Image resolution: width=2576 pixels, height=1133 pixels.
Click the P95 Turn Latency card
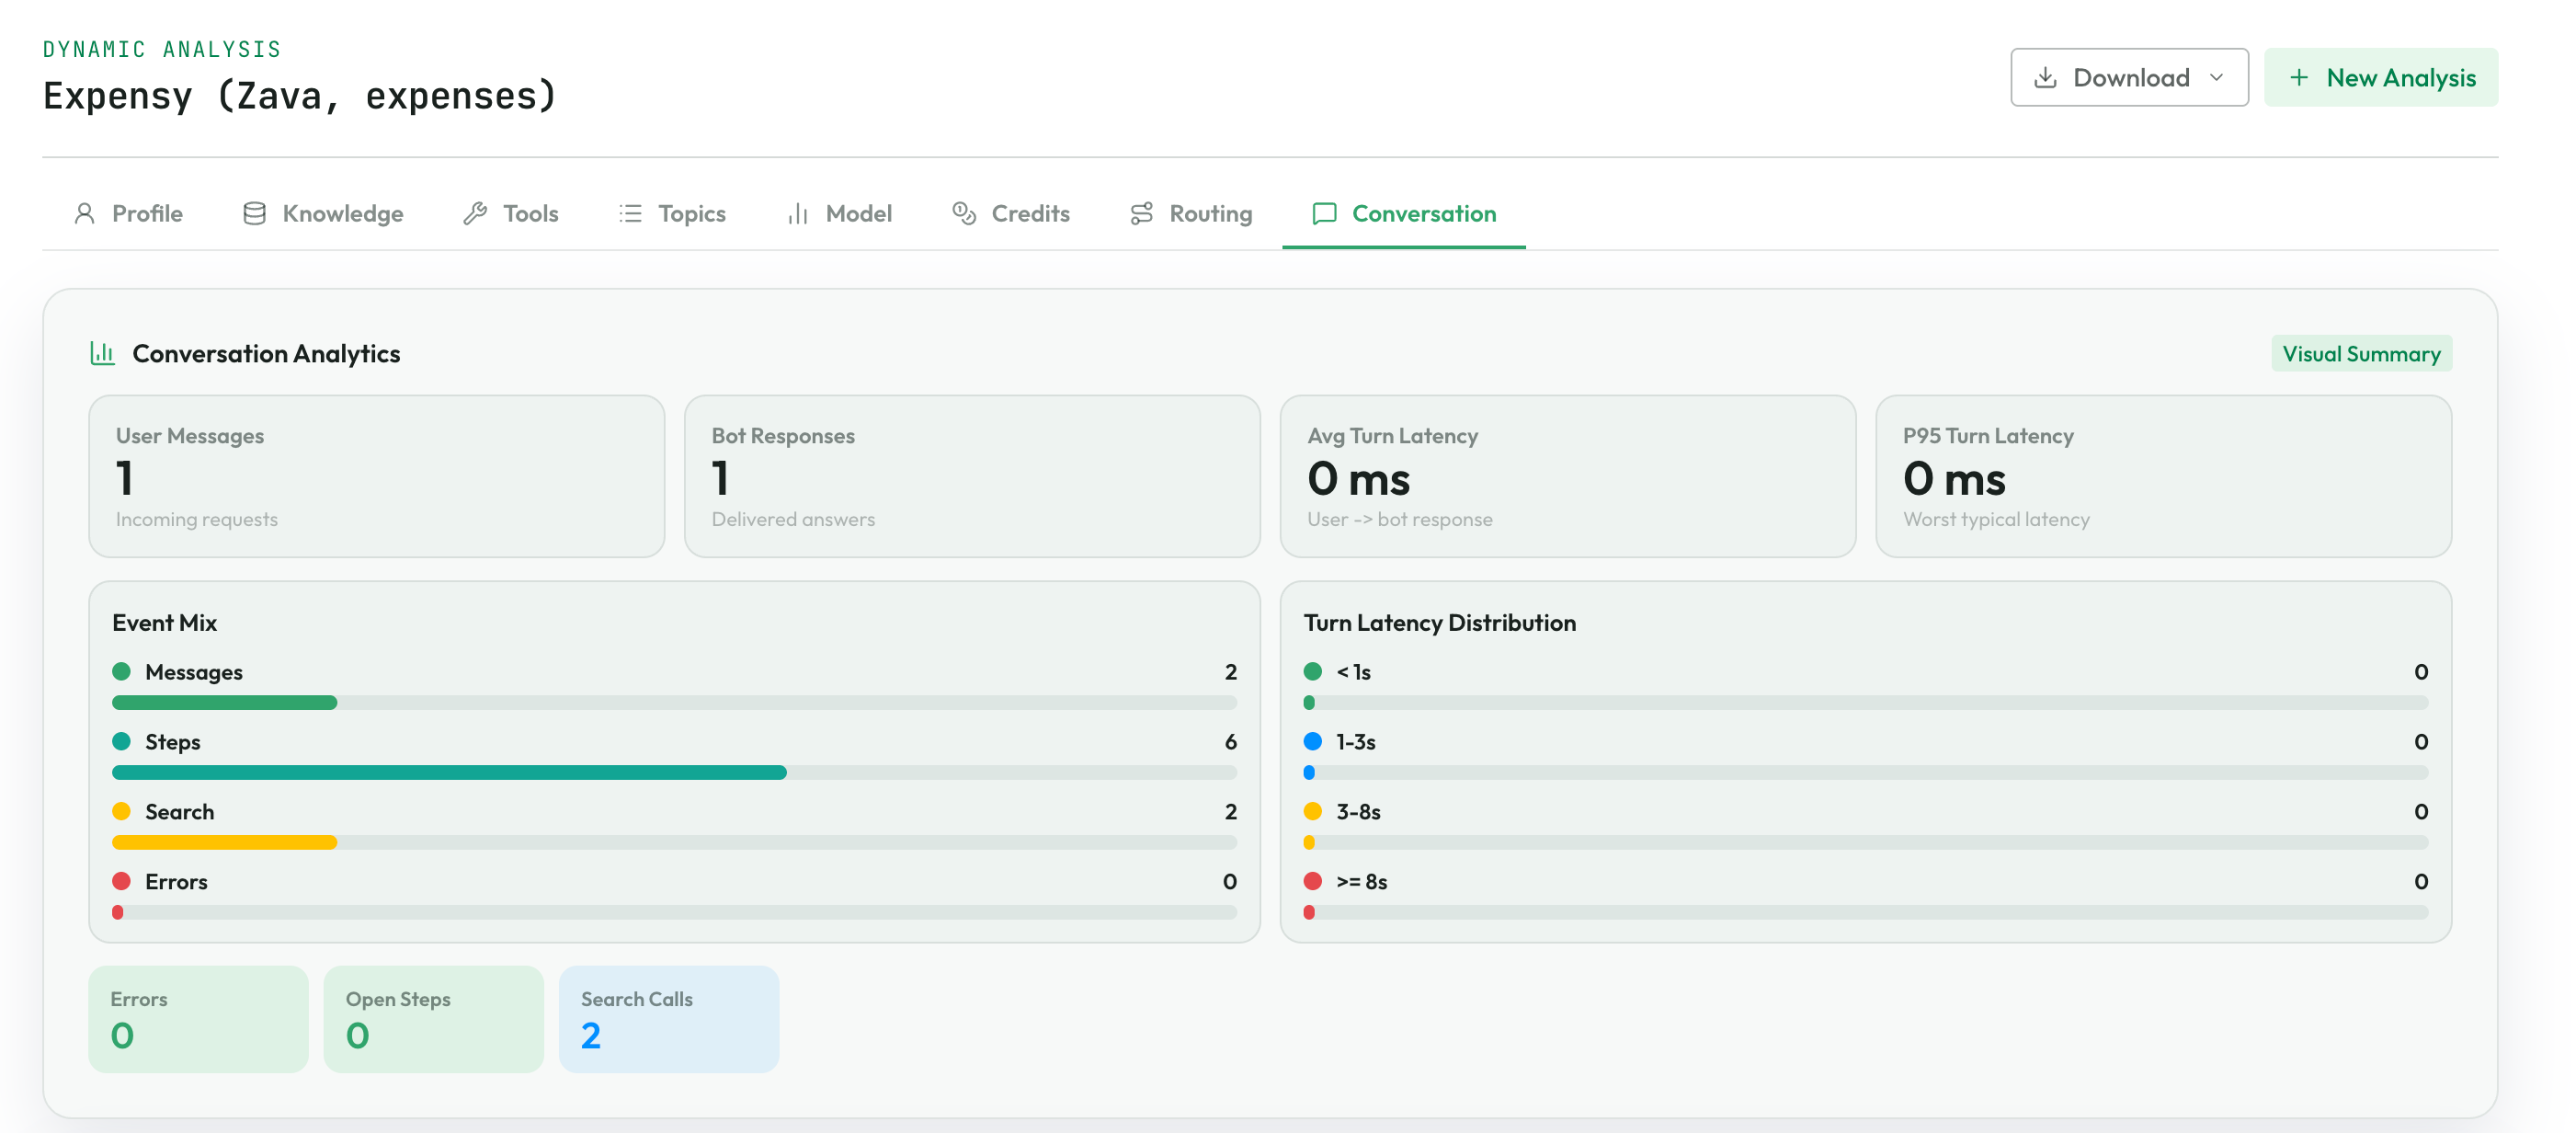pyautogui.click(x=2164, y=476)
